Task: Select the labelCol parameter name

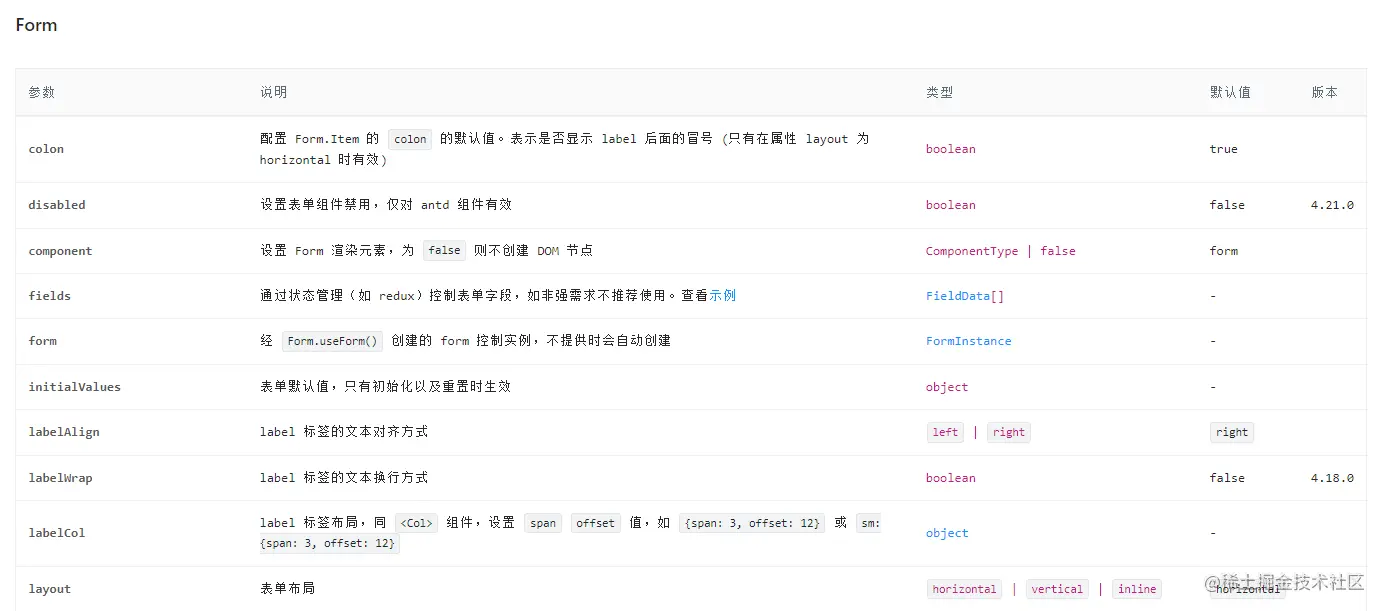Action: 57,533
